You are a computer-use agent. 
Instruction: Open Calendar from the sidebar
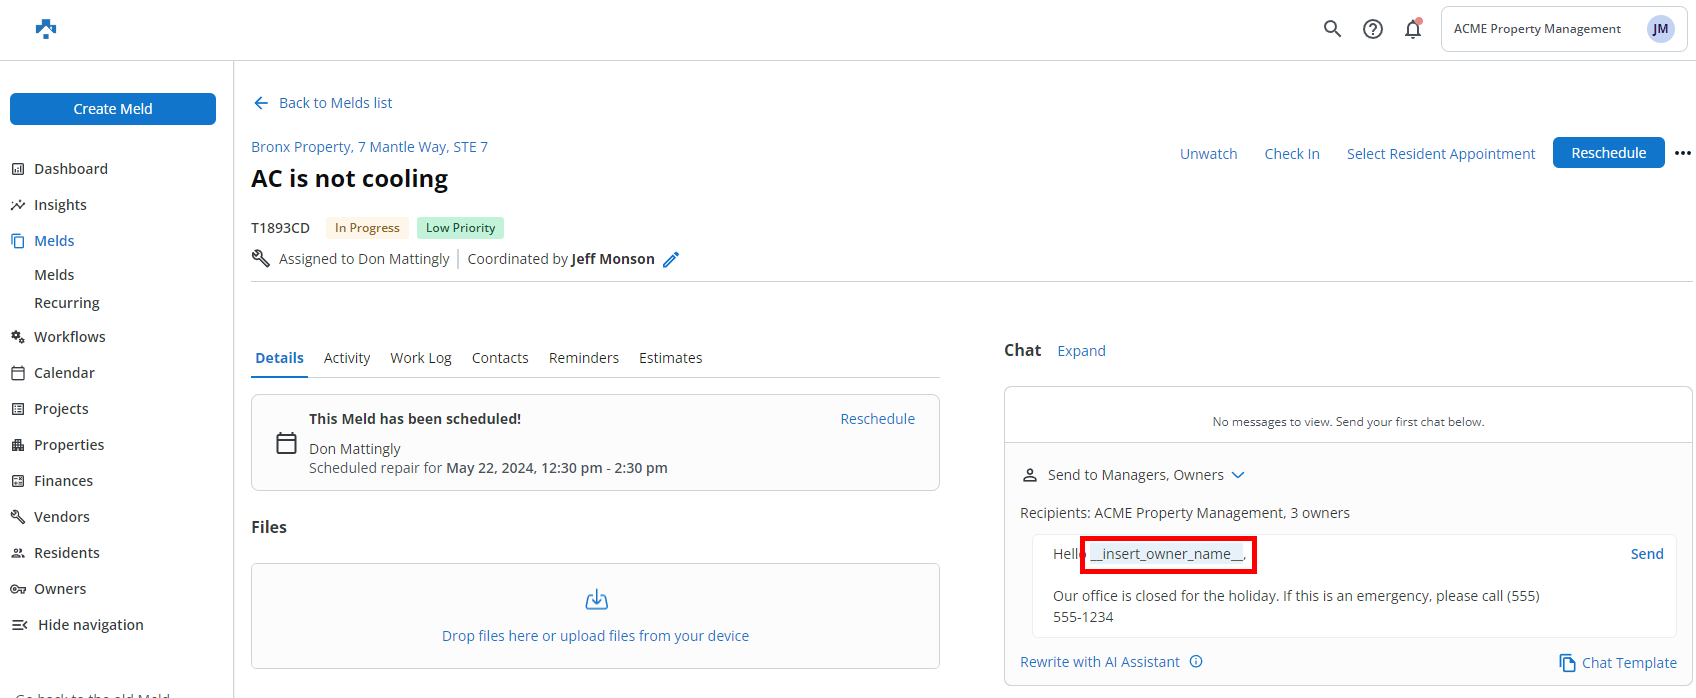64,373
